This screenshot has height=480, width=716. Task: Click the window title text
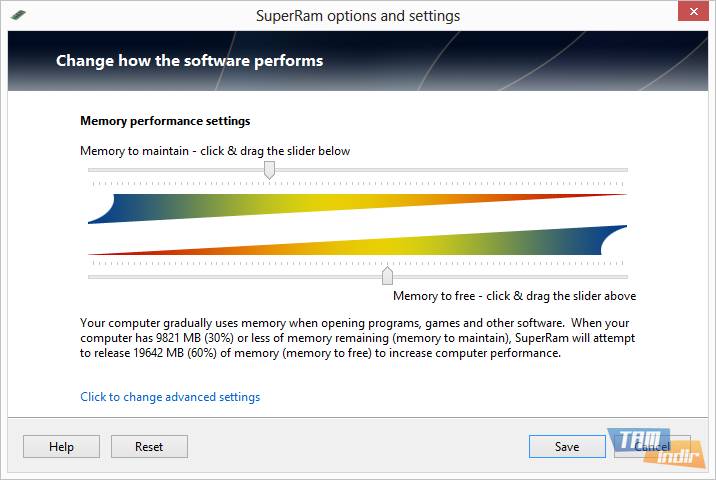tap(358, 16)
